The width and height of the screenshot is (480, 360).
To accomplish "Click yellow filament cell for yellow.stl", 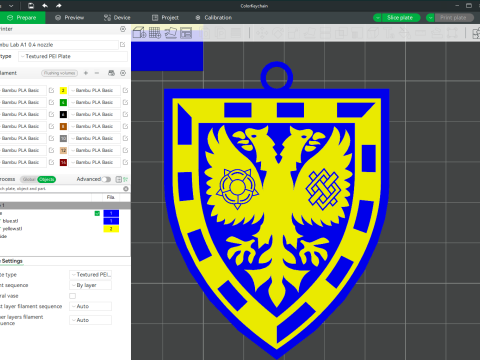I will 111,229.
